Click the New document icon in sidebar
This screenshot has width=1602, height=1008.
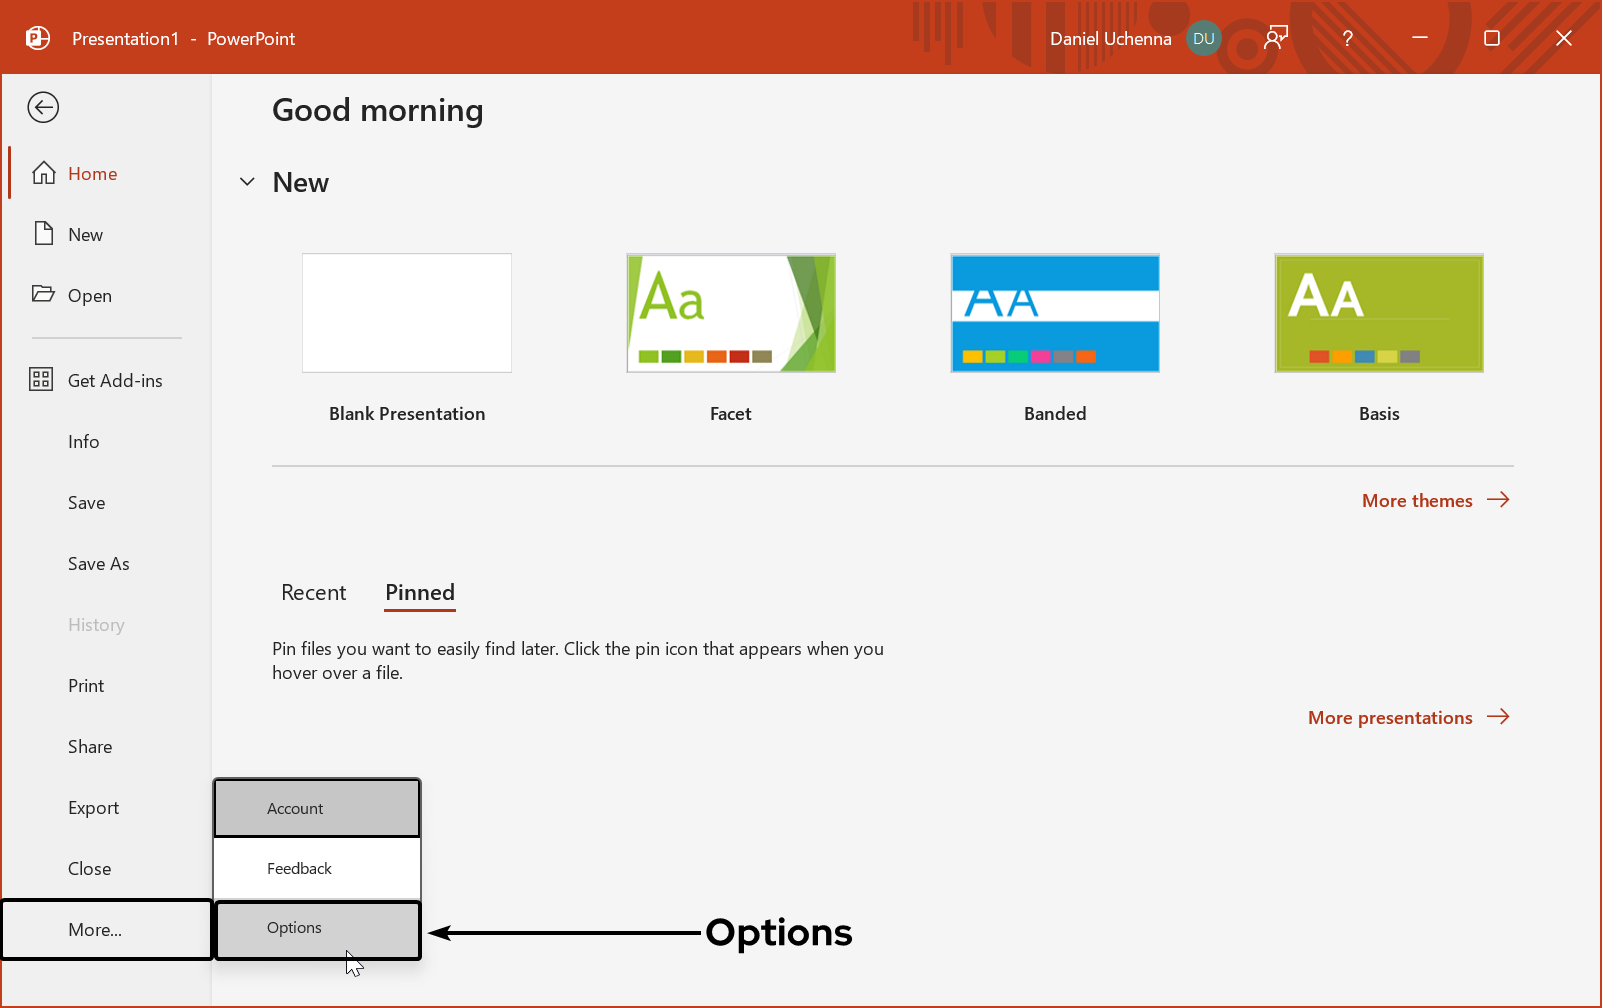(43, 234)
